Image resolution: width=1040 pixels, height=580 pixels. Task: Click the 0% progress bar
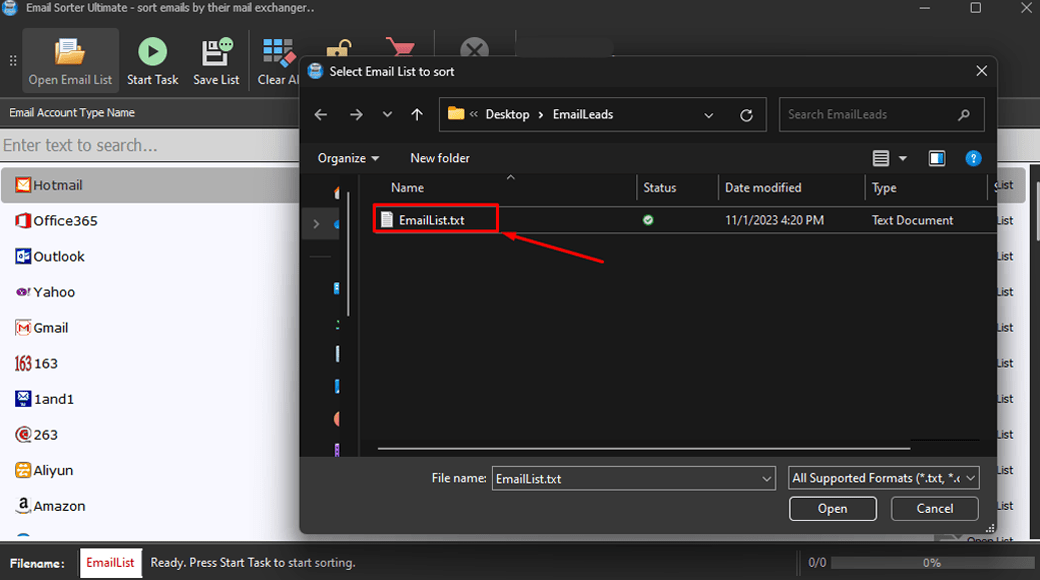(x=931, y=563)
